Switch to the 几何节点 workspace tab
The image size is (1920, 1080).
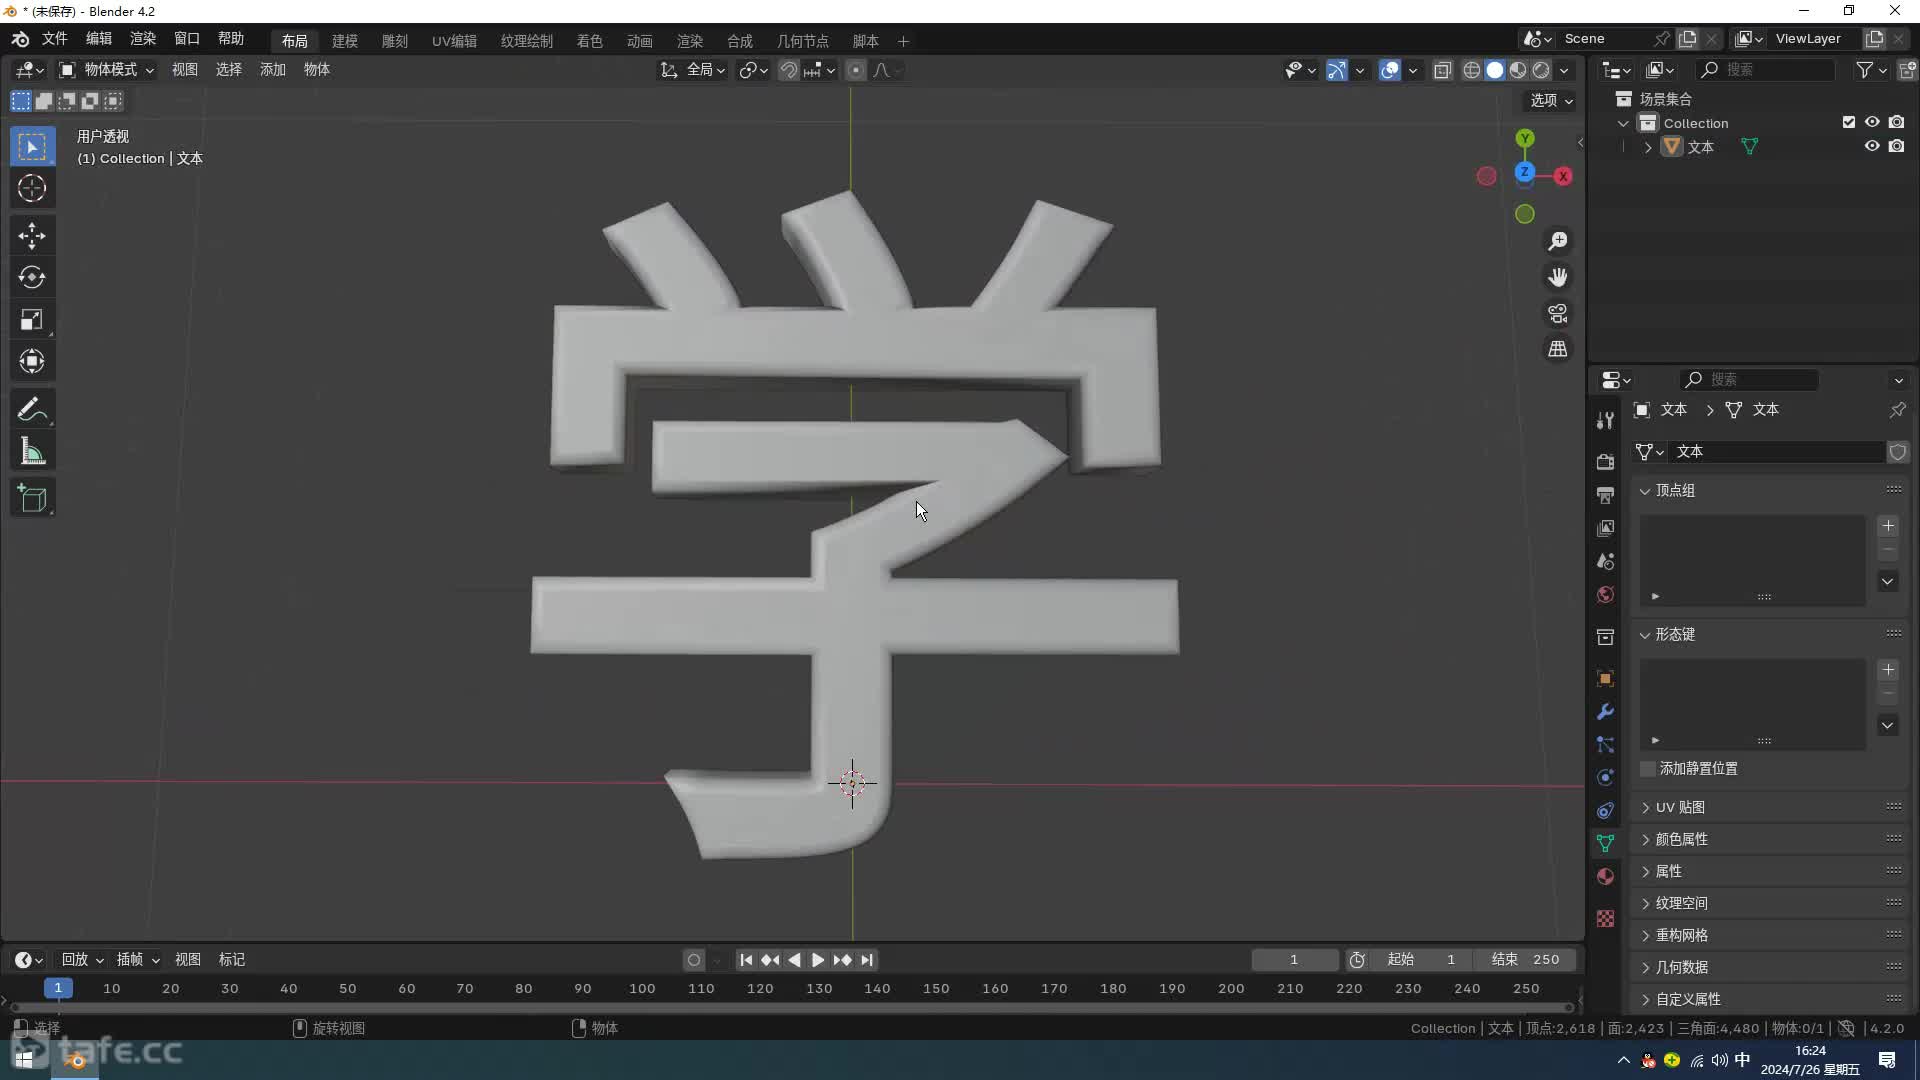(803, 41)
